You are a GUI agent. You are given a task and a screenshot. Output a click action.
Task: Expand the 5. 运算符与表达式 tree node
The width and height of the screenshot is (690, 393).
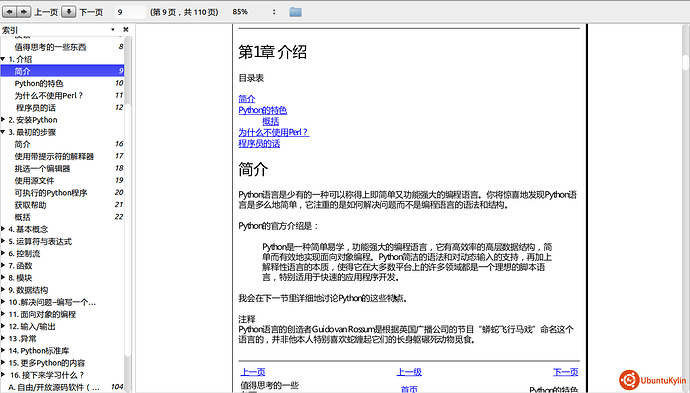(3, 241)
